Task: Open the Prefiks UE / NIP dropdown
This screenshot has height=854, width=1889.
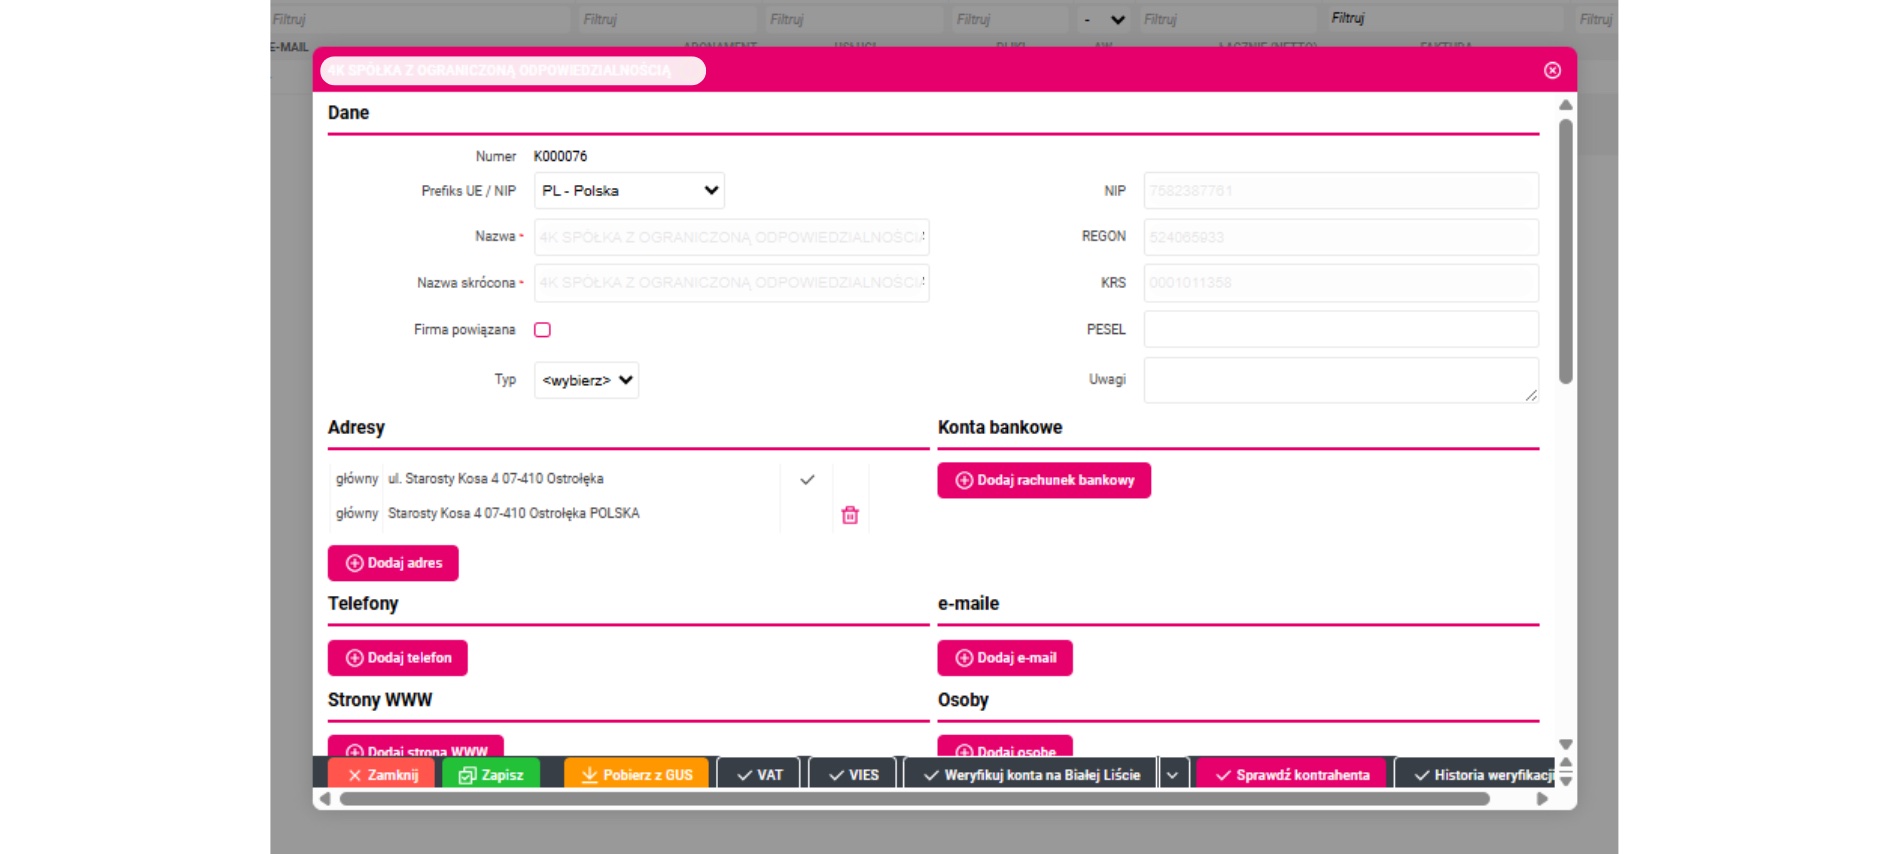Action: pyautogui.click(x=629, y=191)
